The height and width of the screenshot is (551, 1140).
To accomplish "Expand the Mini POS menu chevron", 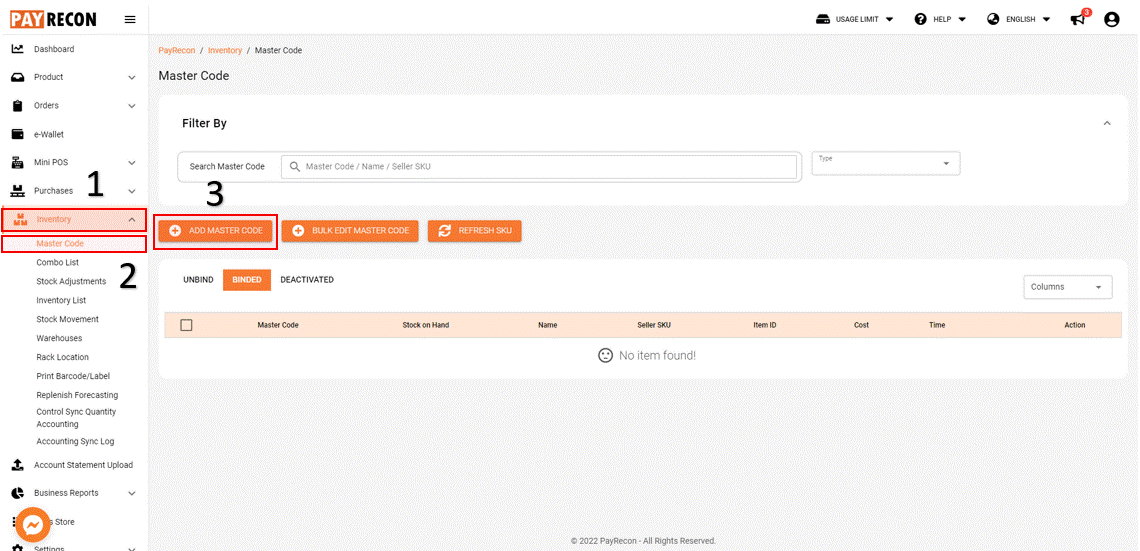I will coord(132,163).
